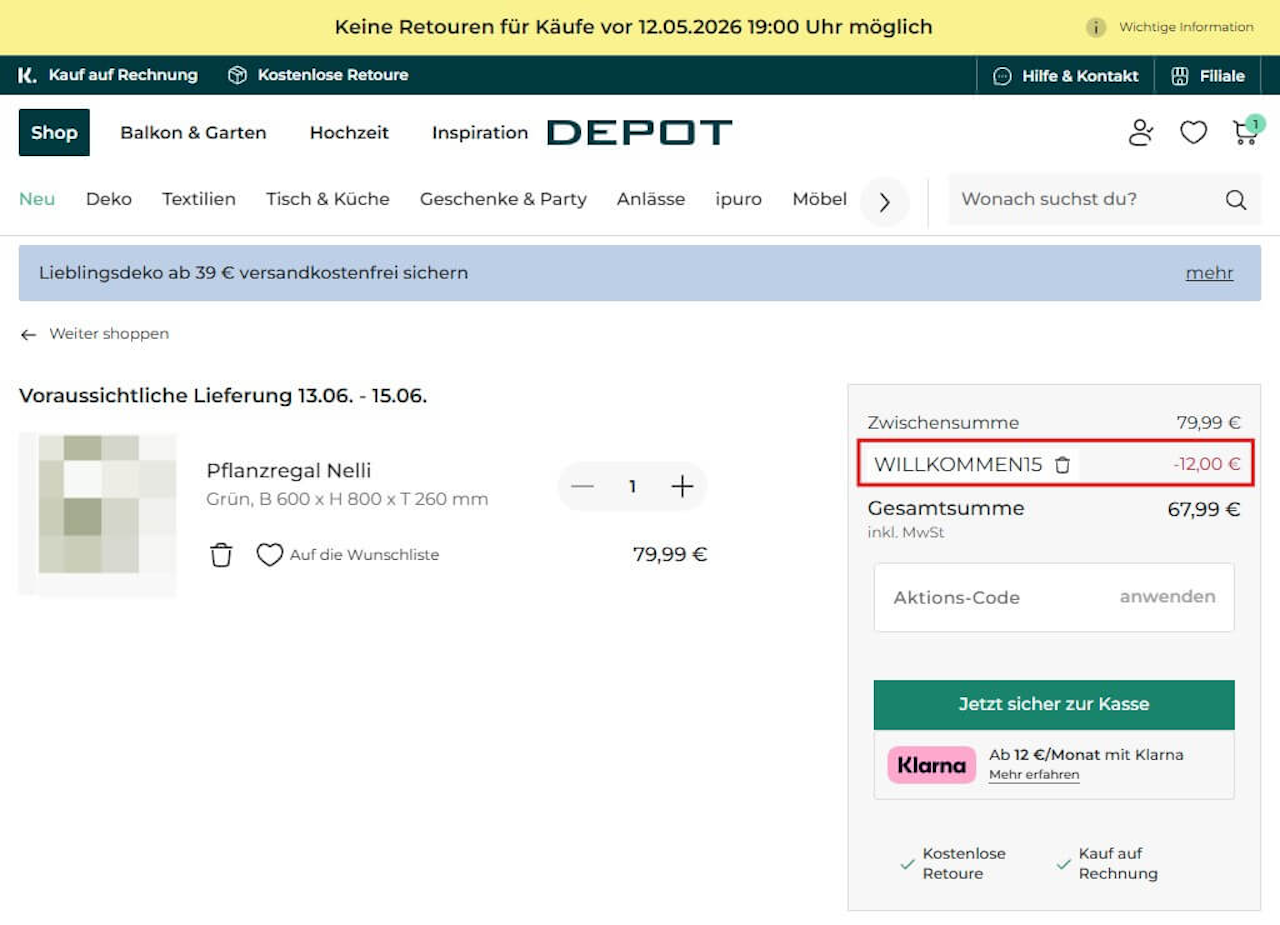This screenshot has width=1280, height=925.
Task: Click the Pflanzregal Nelli product thumbnail
Action: pos(98,515)
